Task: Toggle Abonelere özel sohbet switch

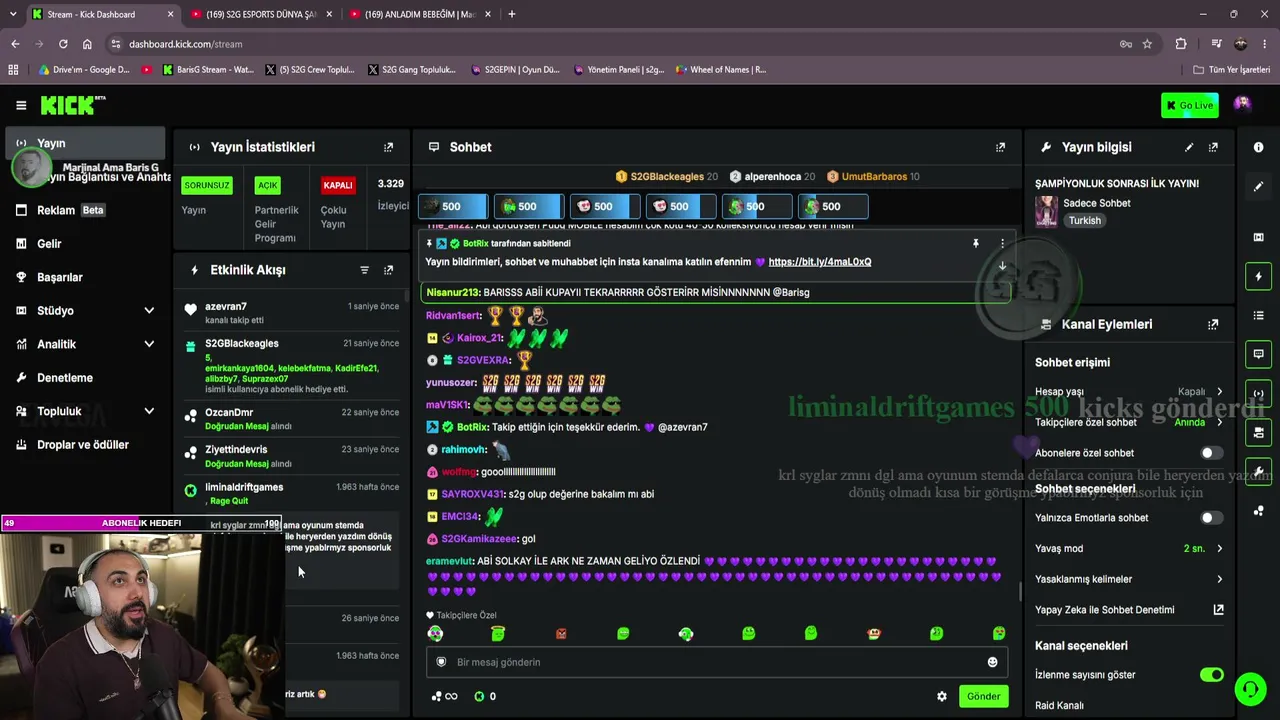Action: (x=1211, y=453)
